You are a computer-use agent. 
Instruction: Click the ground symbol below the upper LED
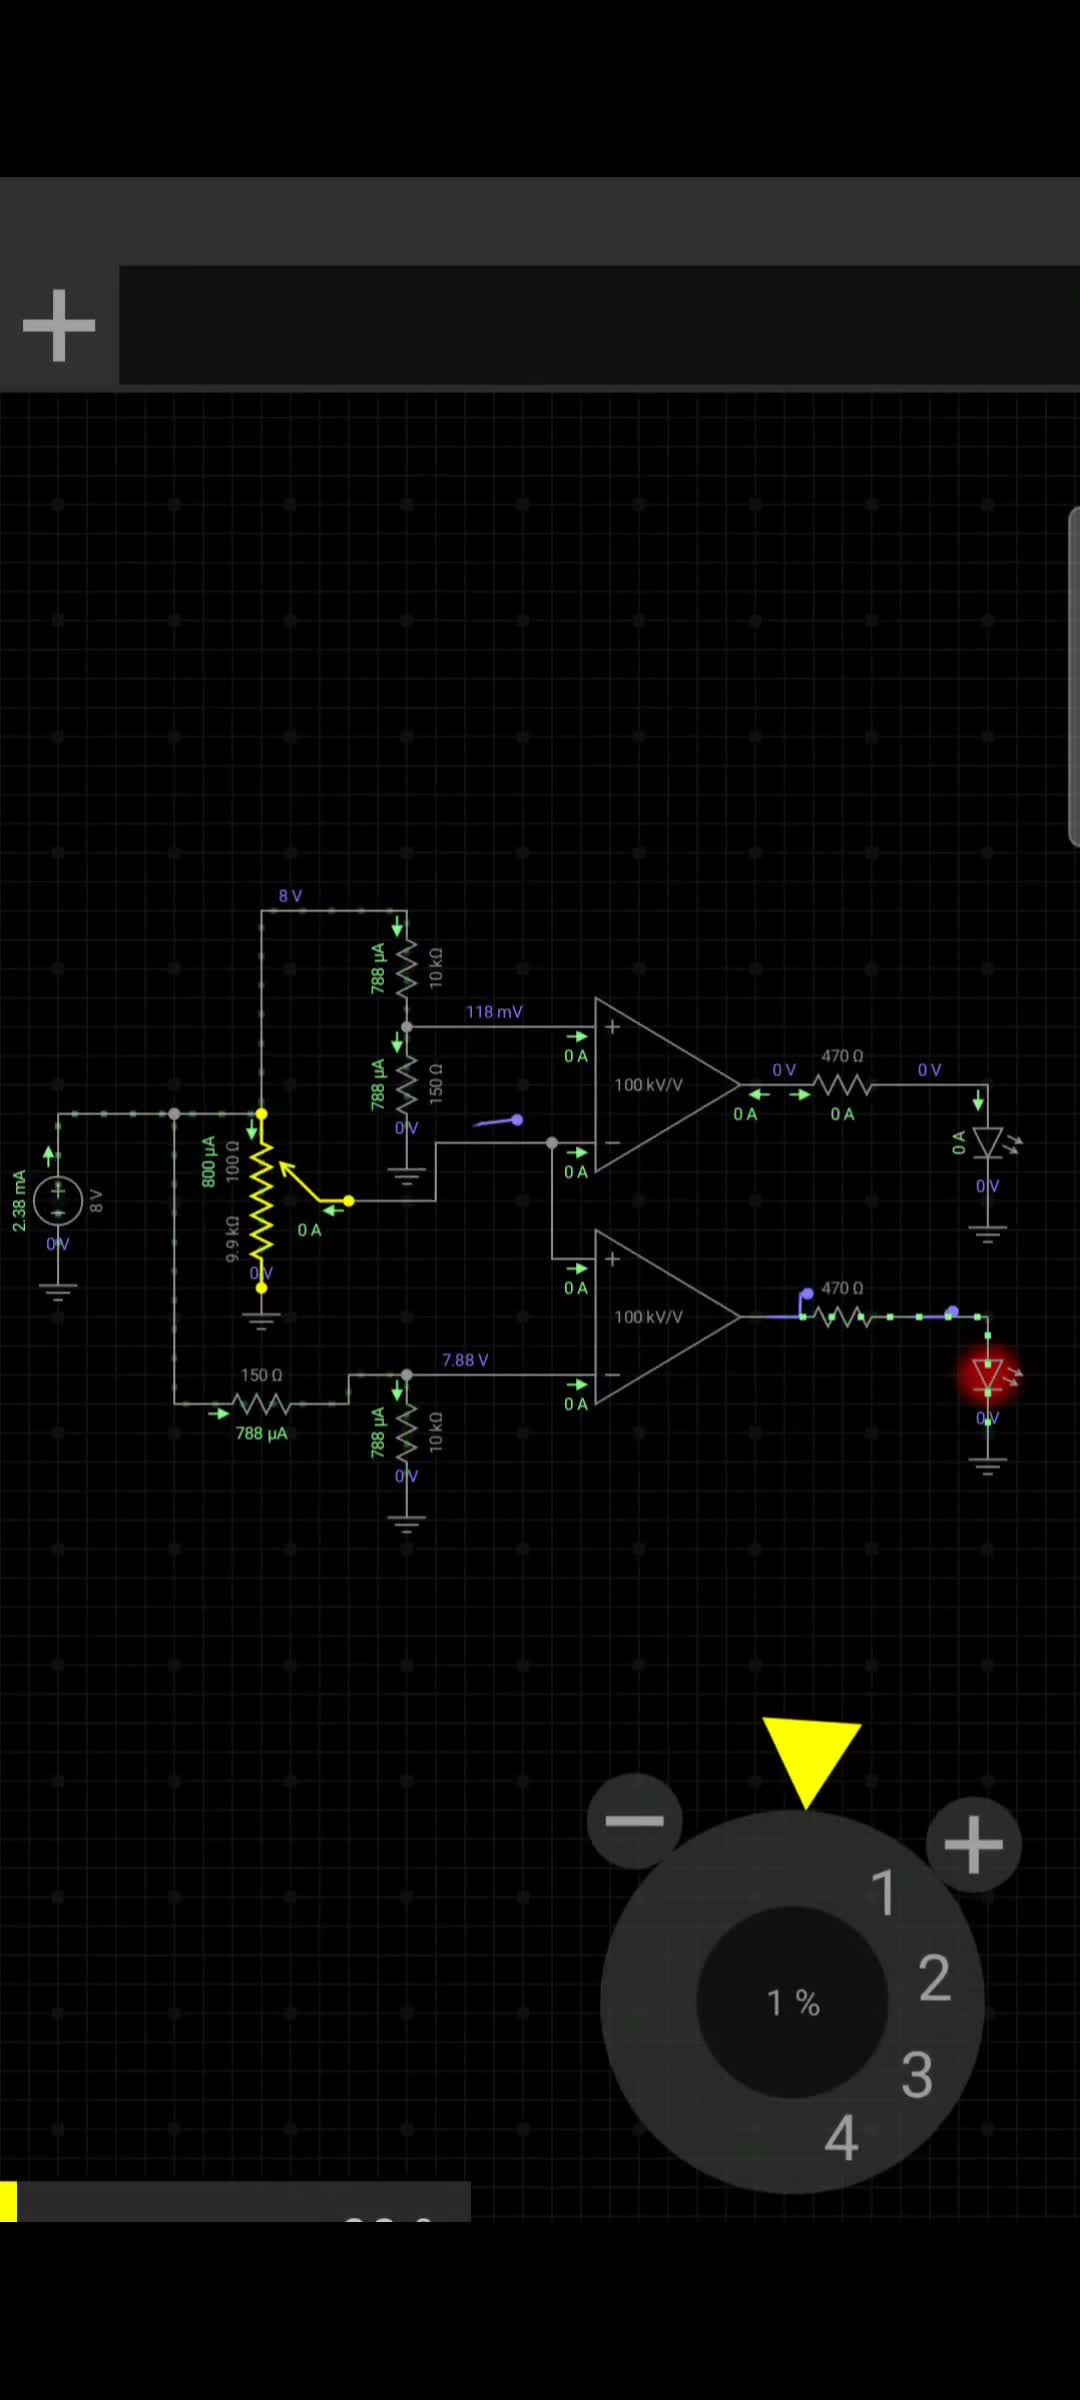(x=988, y=1233)
